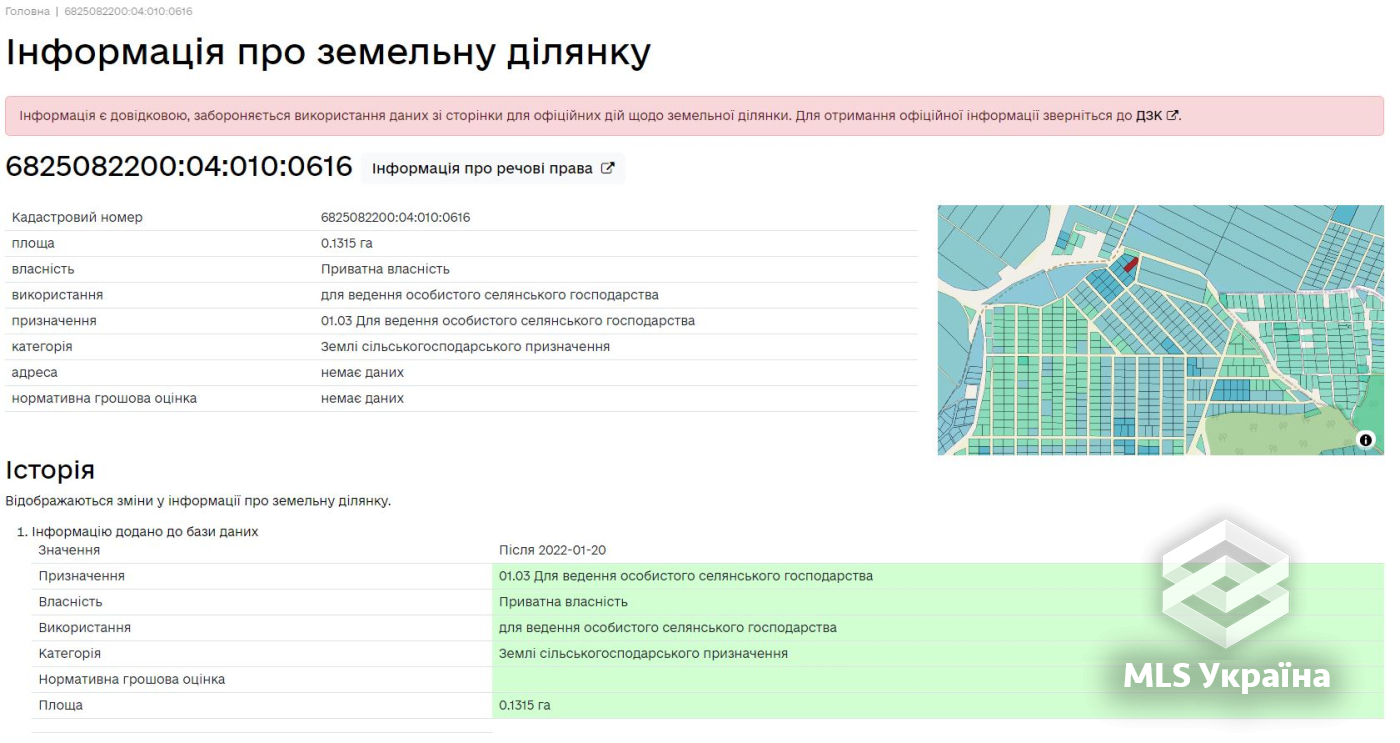Click 'Приватна власність' in the details table
Screen dimensions: 1400x743
385,269
